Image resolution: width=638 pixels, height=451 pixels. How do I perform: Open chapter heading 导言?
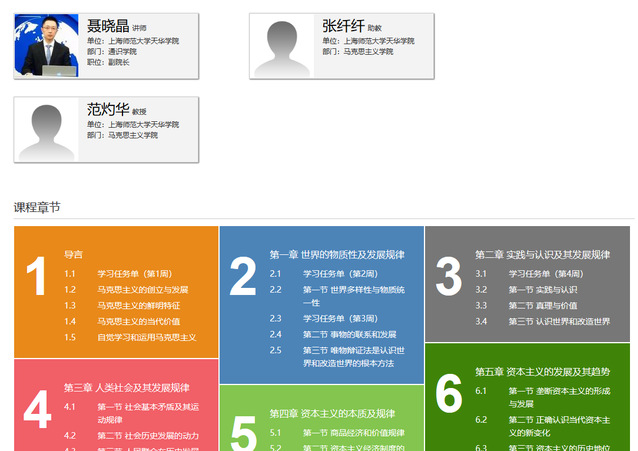click(73, 255)
